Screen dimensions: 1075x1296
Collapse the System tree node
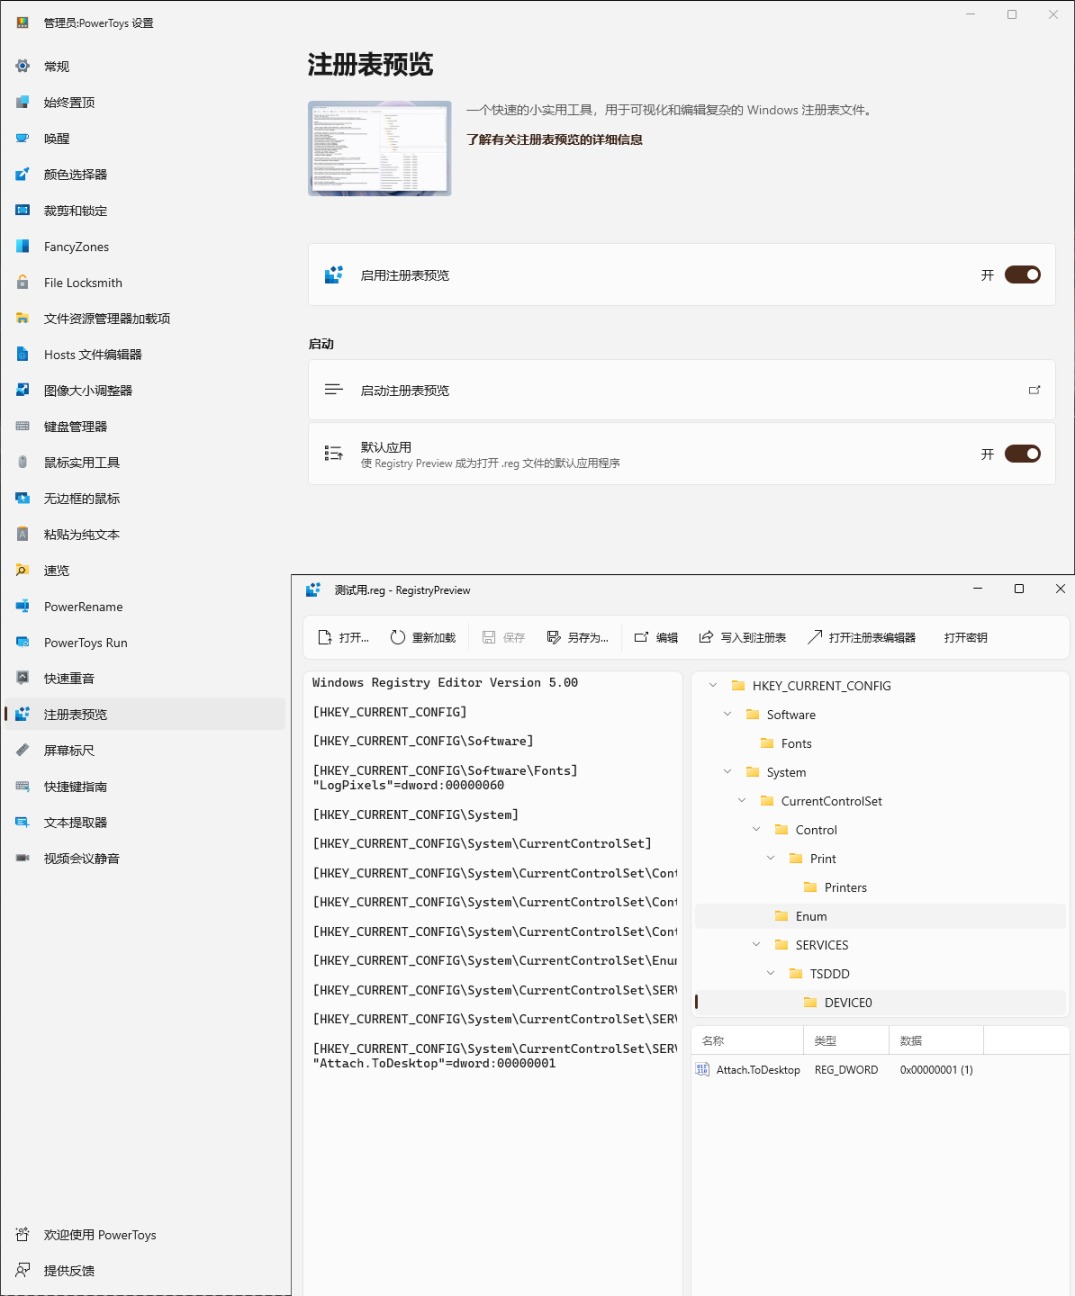(727, 772)
